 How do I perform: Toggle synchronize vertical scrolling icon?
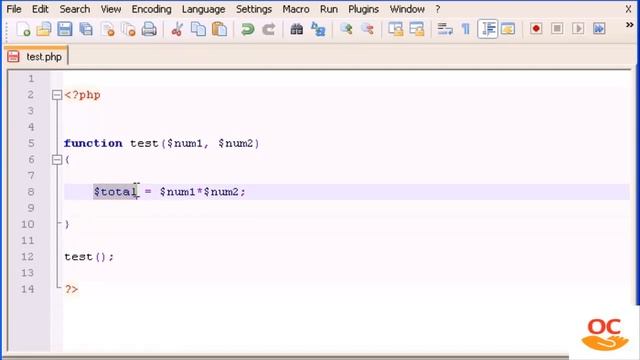coord(396,29)
